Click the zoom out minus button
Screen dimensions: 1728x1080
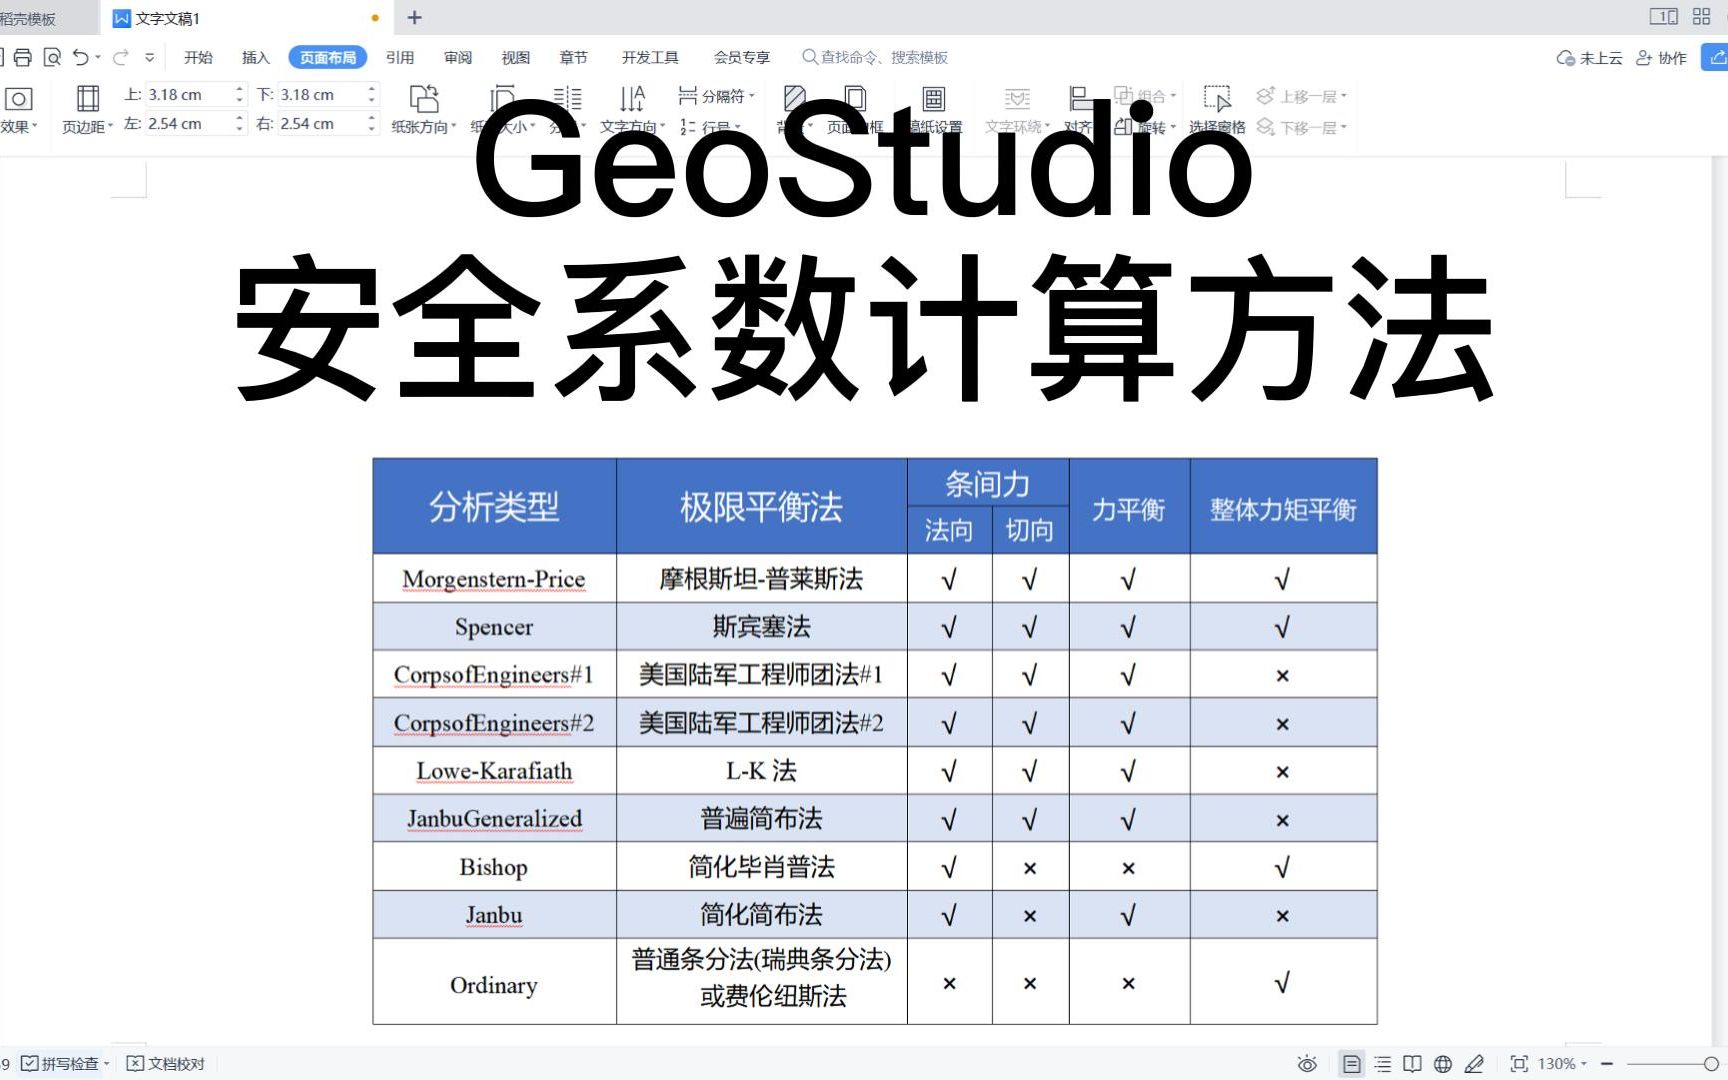1607,1063
